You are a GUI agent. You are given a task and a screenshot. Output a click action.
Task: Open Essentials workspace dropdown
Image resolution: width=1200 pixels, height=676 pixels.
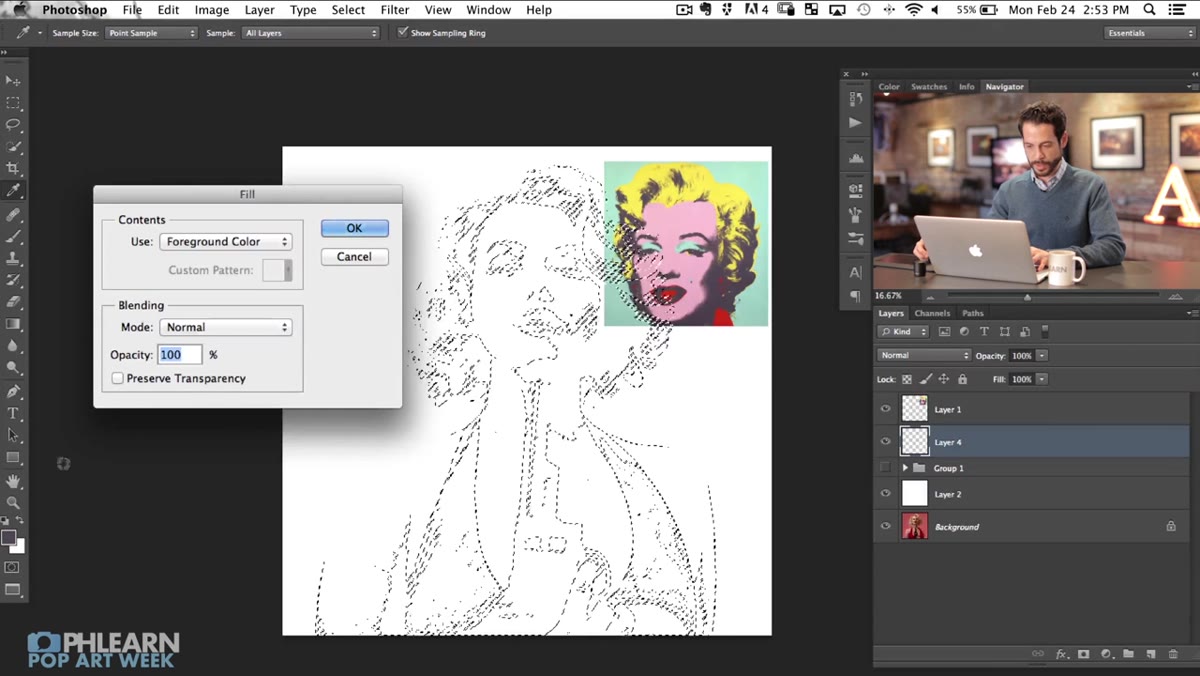click(1150, 33)
